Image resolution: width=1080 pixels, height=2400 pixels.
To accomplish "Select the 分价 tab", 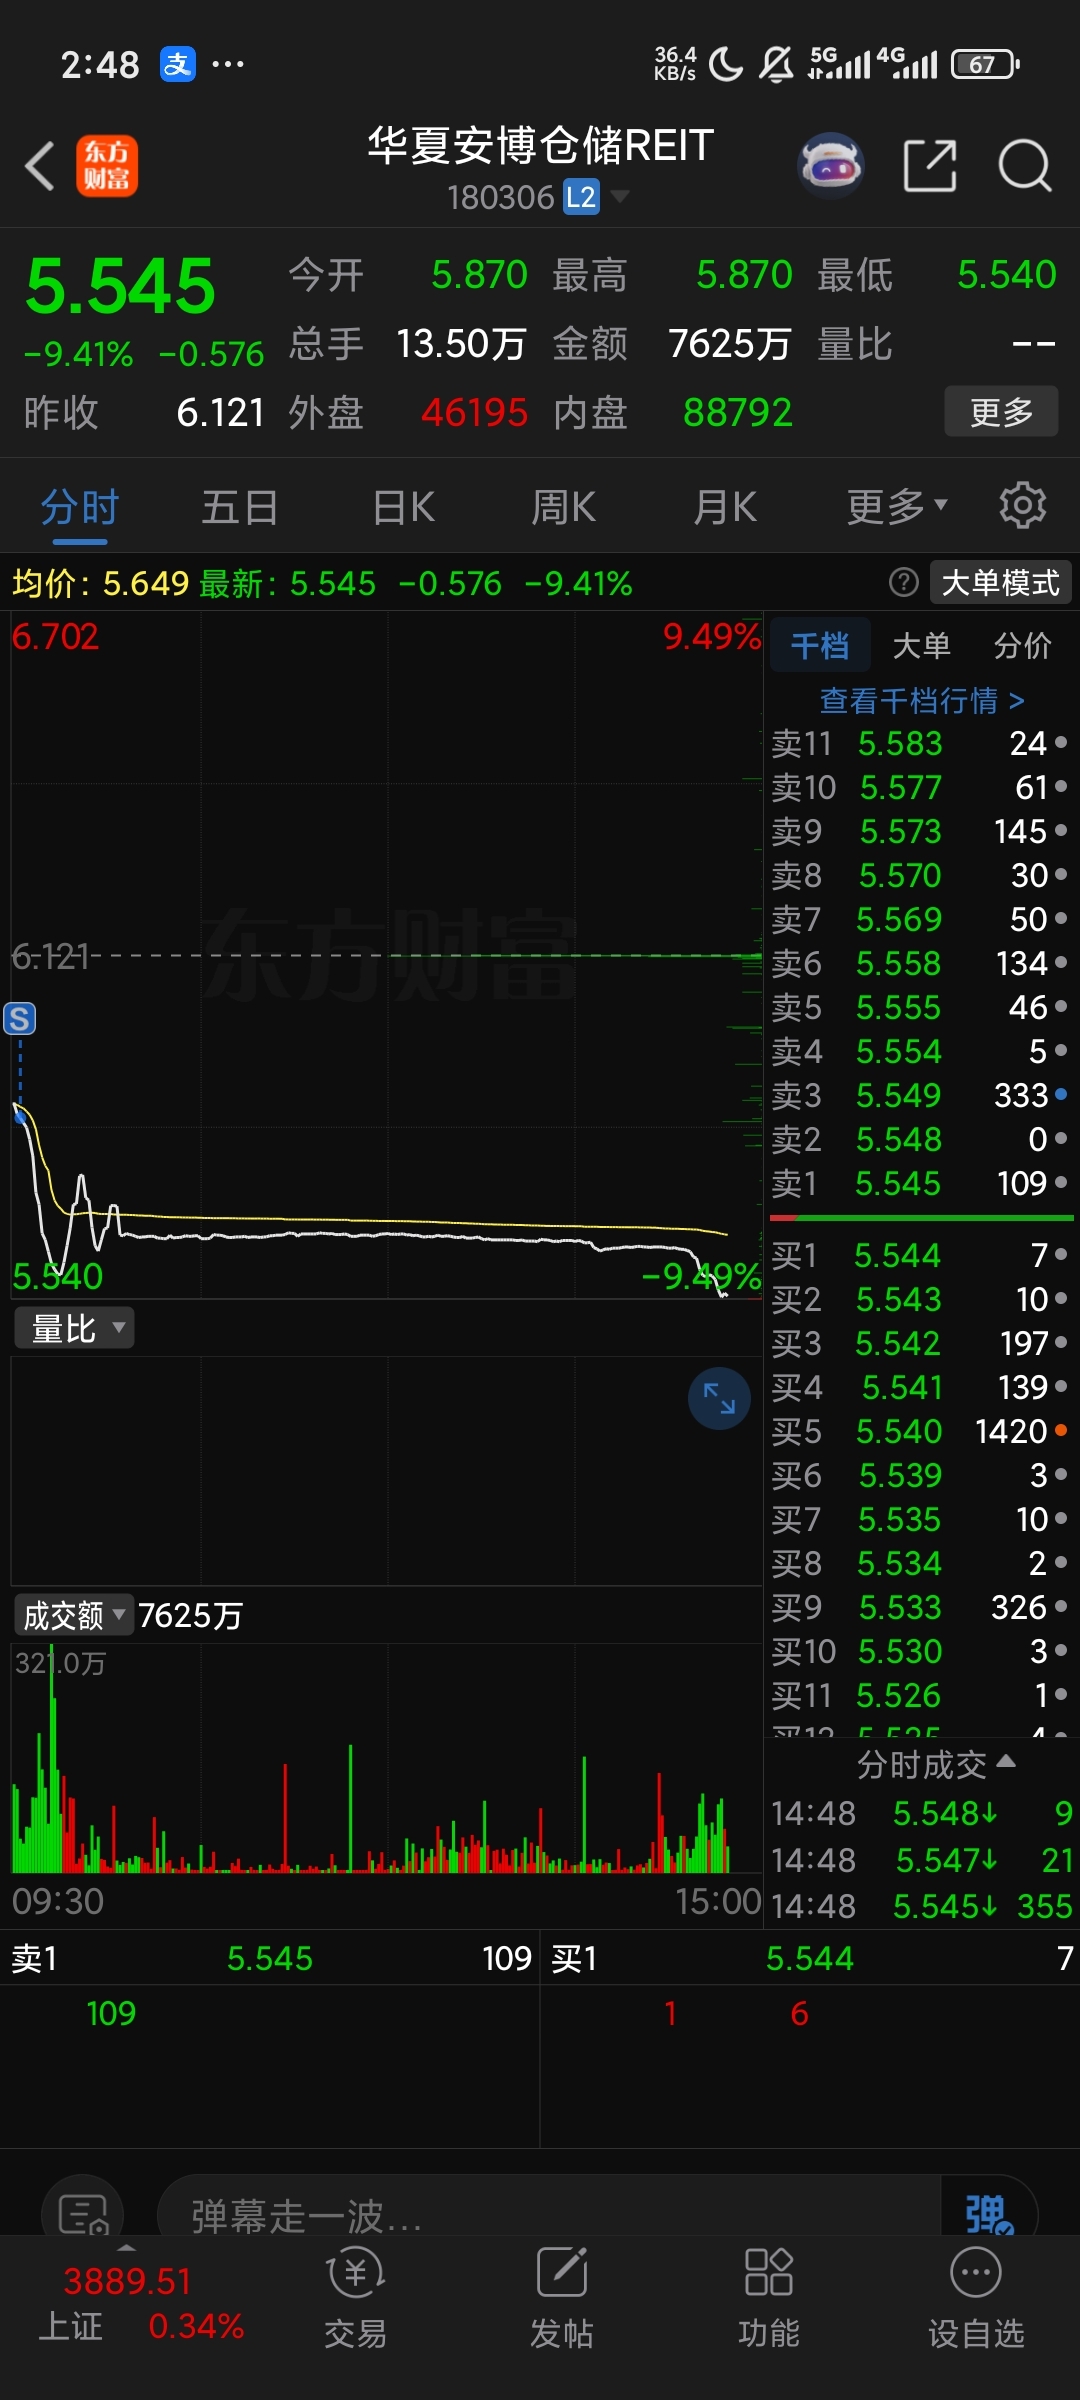I will click(1022, 645).
